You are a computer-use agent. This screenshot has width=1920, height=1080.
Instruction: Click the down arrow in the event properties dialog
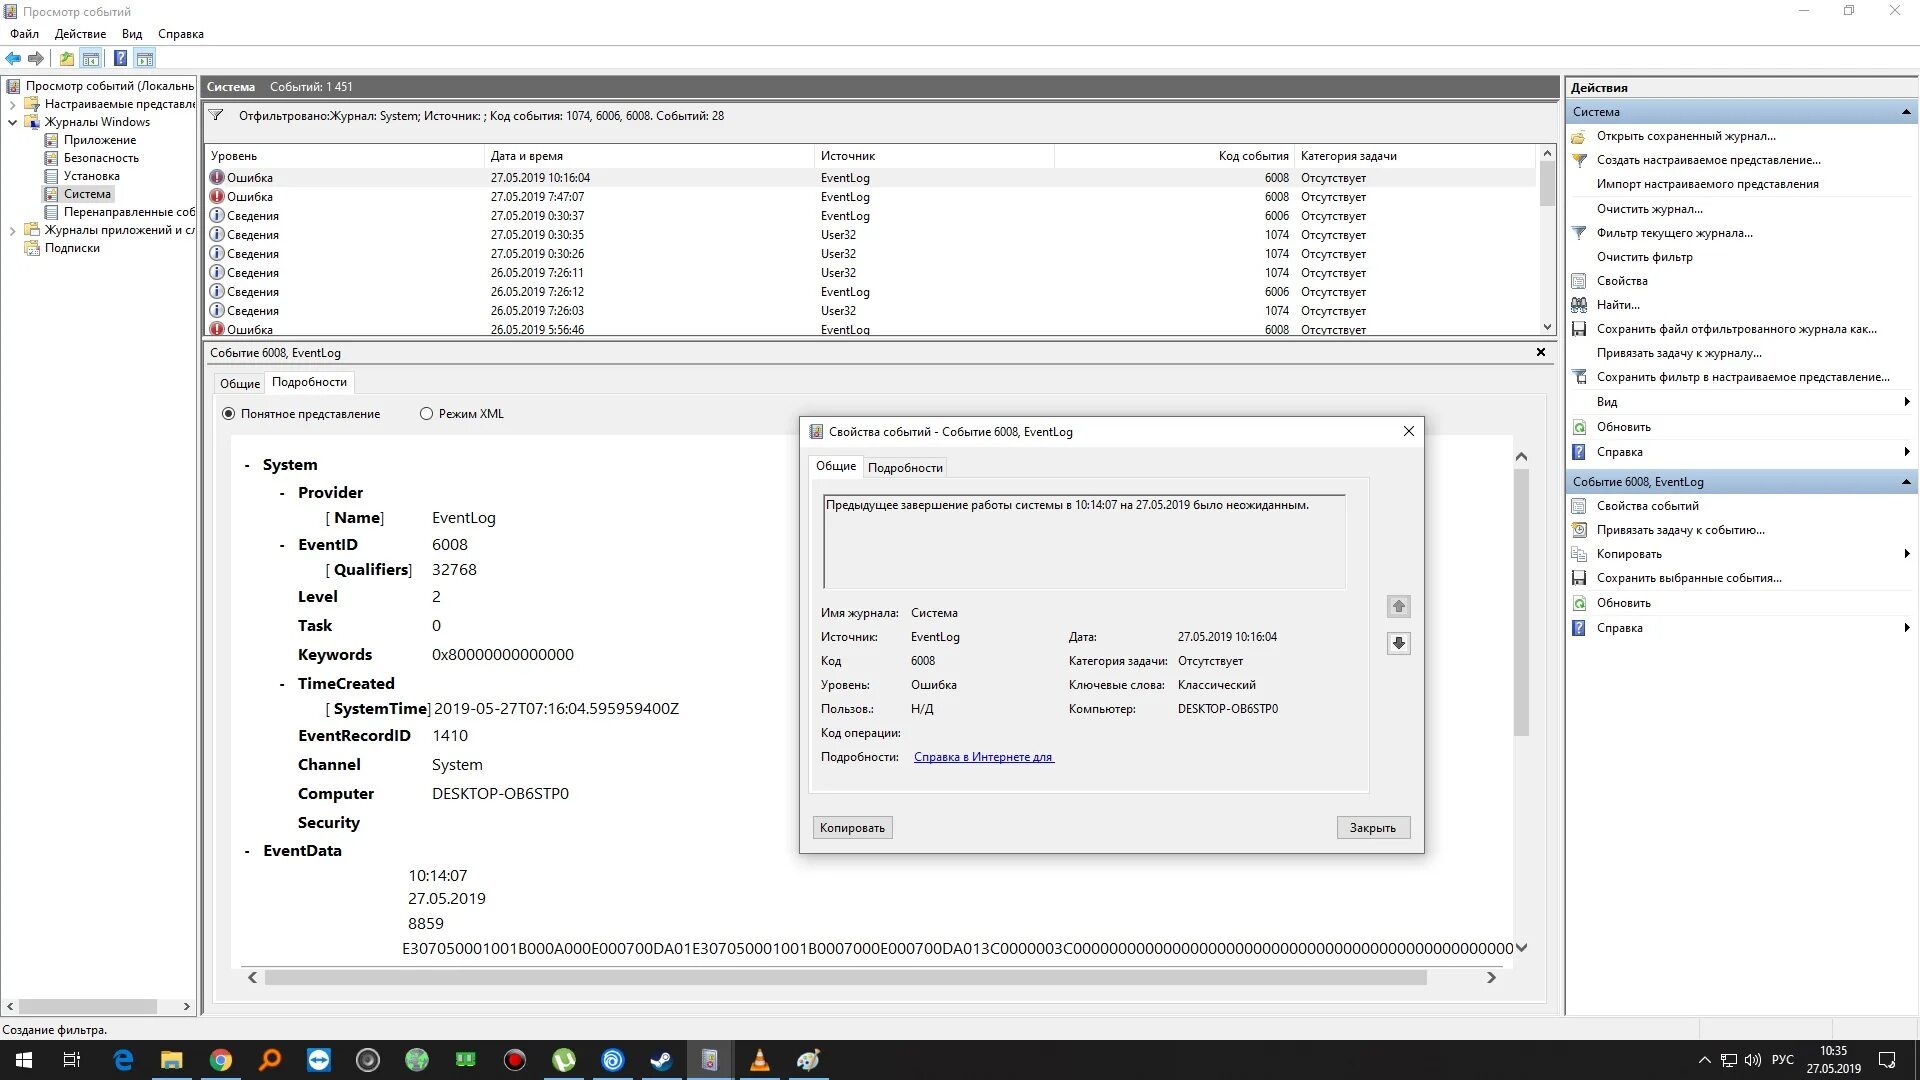(1398, 643)
